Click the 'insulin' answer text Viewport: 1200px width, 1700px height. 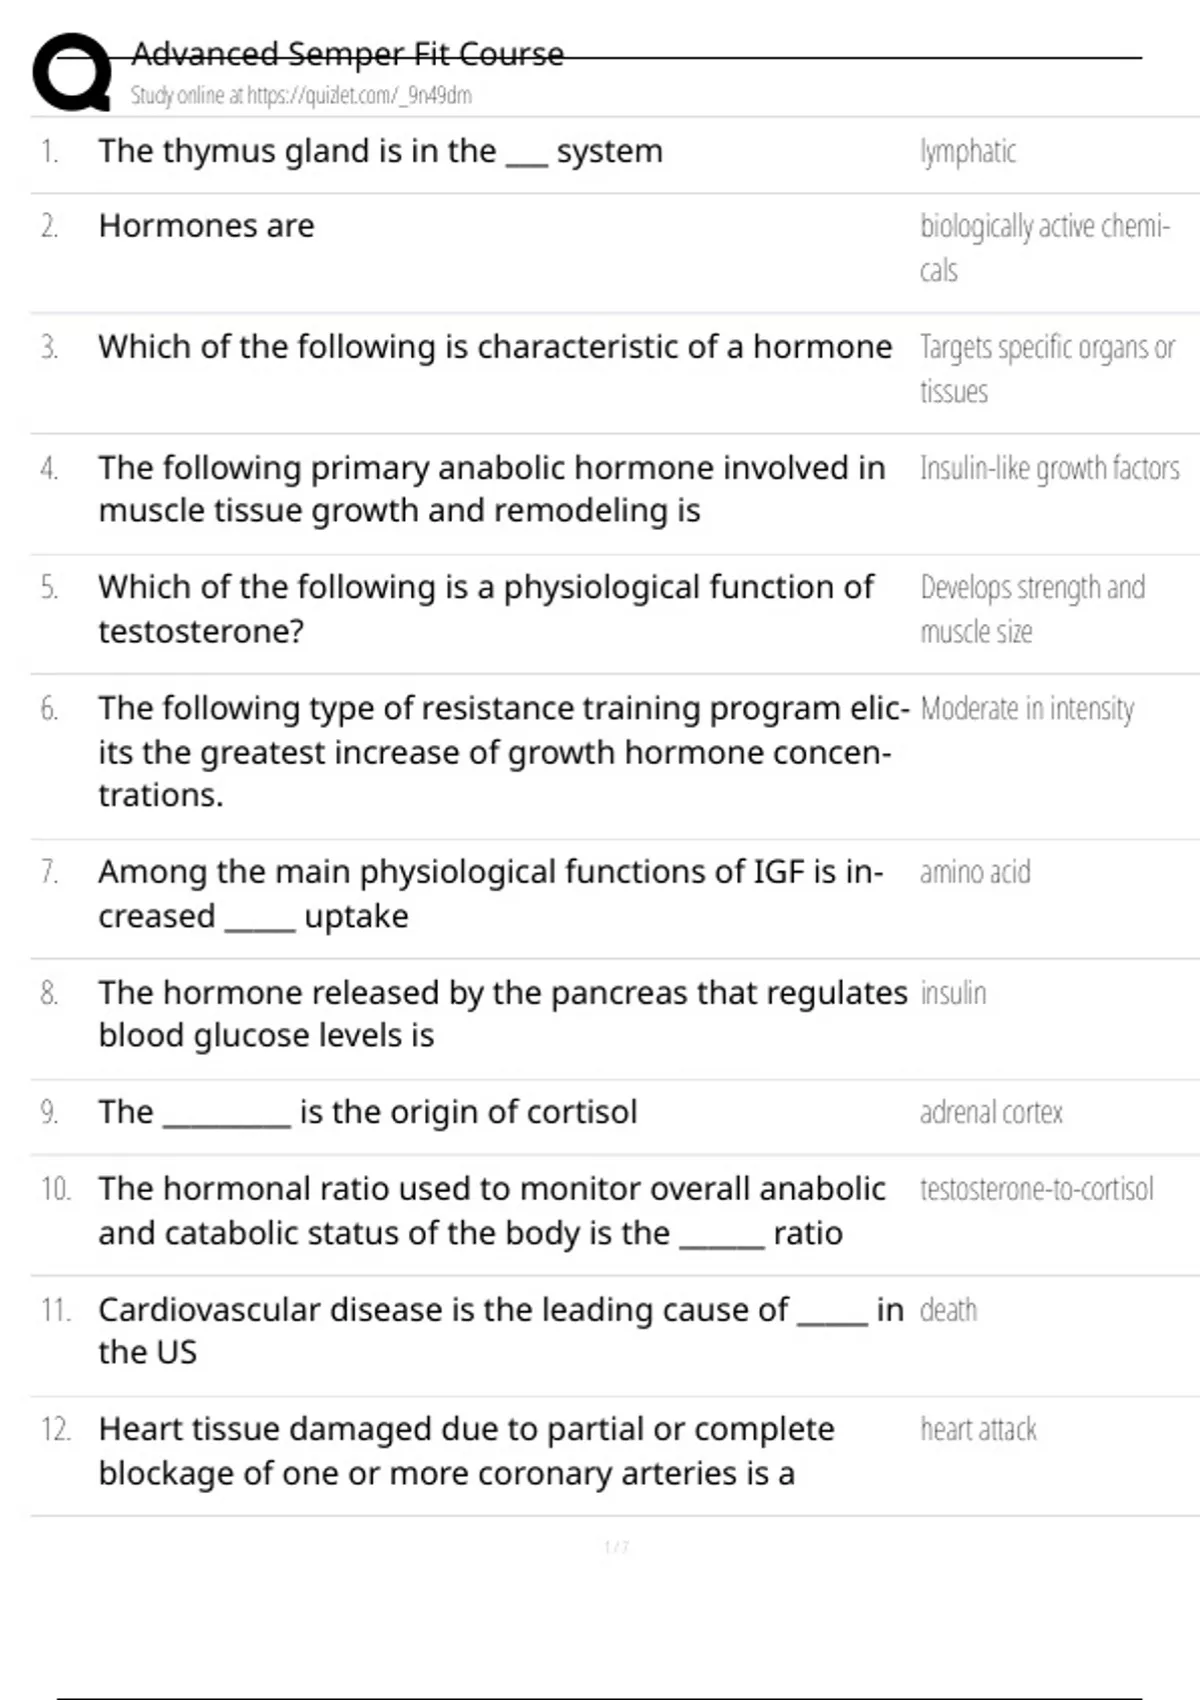point(953,993)
